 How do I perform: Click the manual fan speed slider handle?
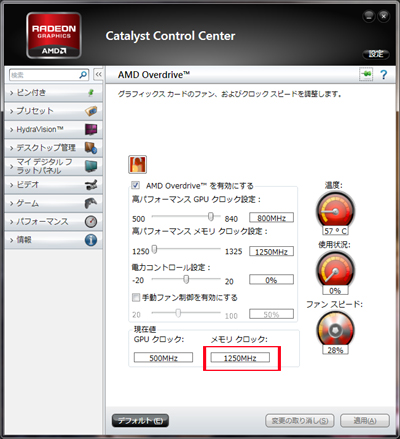coord(178,313)
